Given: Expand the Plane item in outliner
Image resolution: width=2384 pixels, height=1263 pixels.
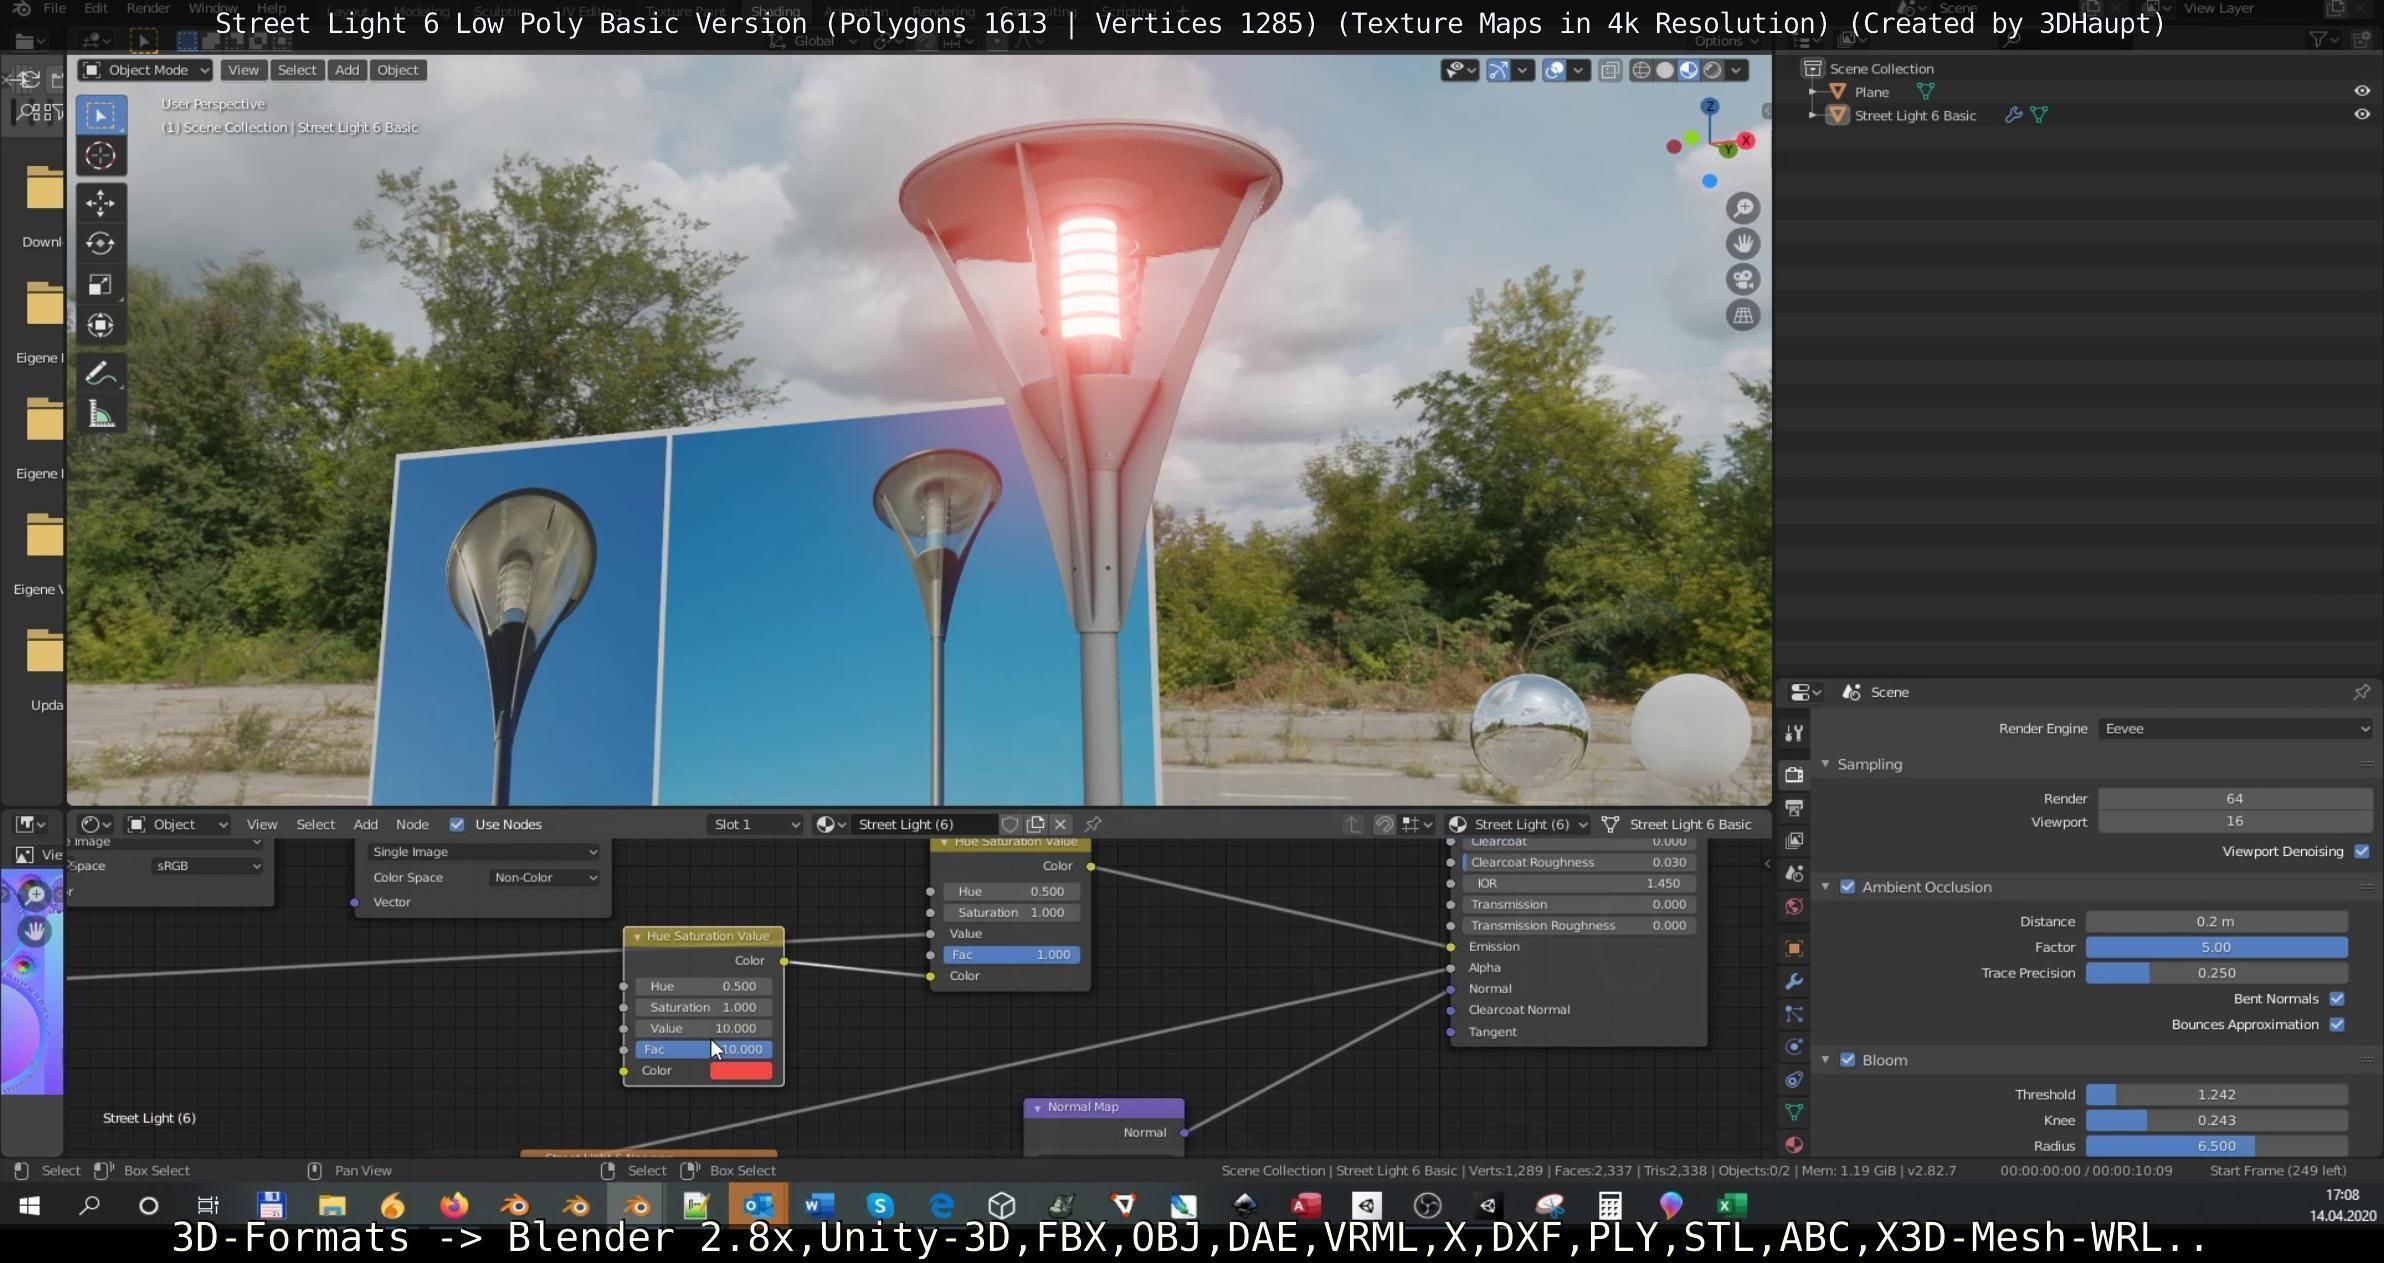Looking at the screenshot, I should click(x=1814, y=92).
